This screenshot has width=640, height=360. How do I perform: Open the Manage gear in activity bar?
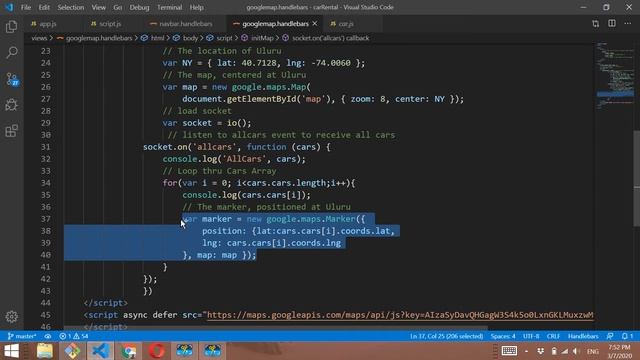tap(11, 316)
